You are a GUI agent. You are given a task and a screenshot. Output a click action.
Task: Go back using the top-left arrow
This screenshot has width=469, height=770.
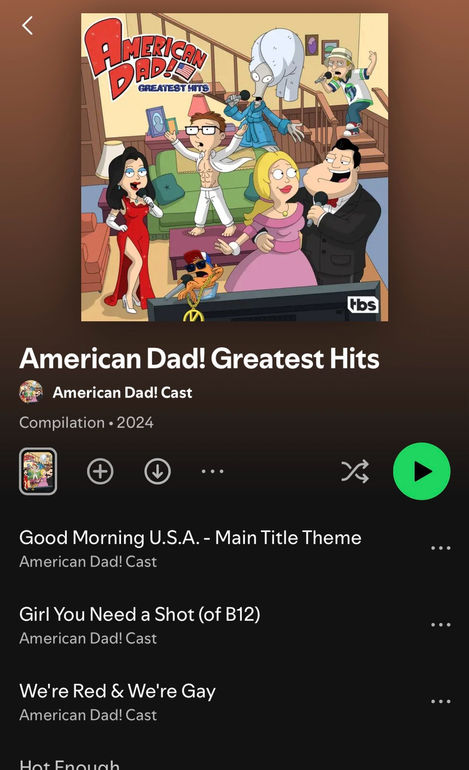[x=28, y=26]
